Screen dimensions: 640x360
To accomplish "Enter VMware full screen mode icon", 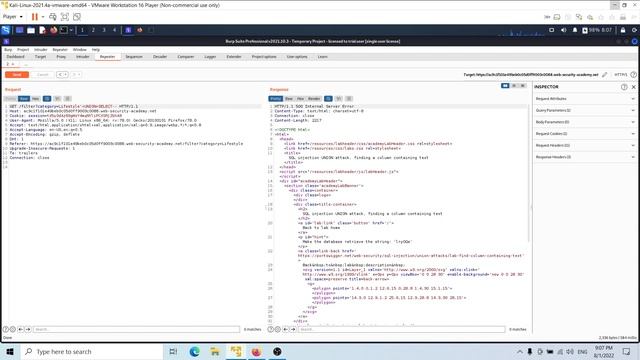I will pyautogui.click(x=64, y=17).
